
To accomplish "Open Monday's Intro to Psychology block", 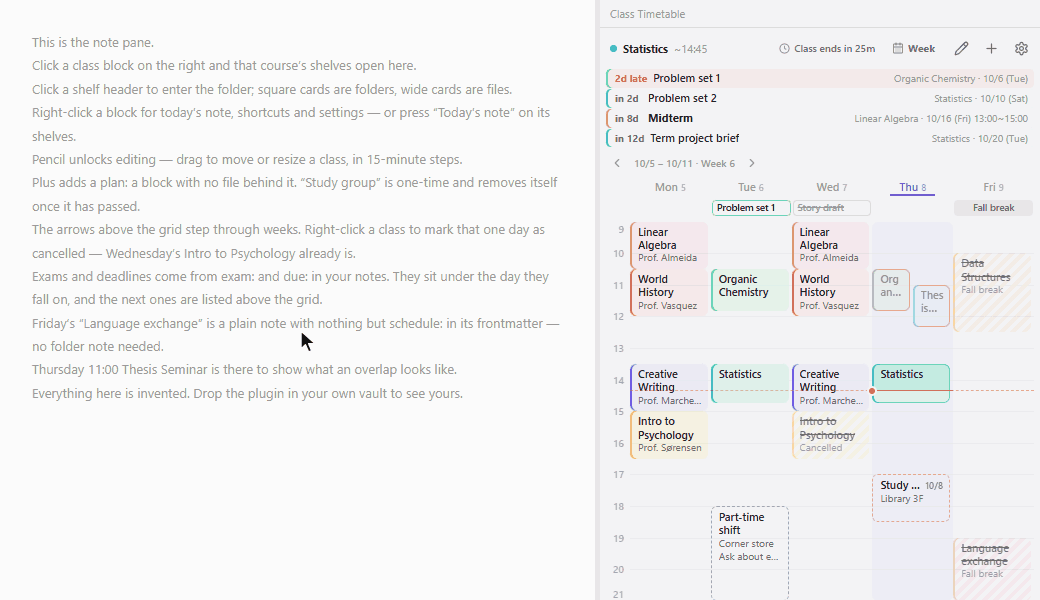I will click(669, 434).
